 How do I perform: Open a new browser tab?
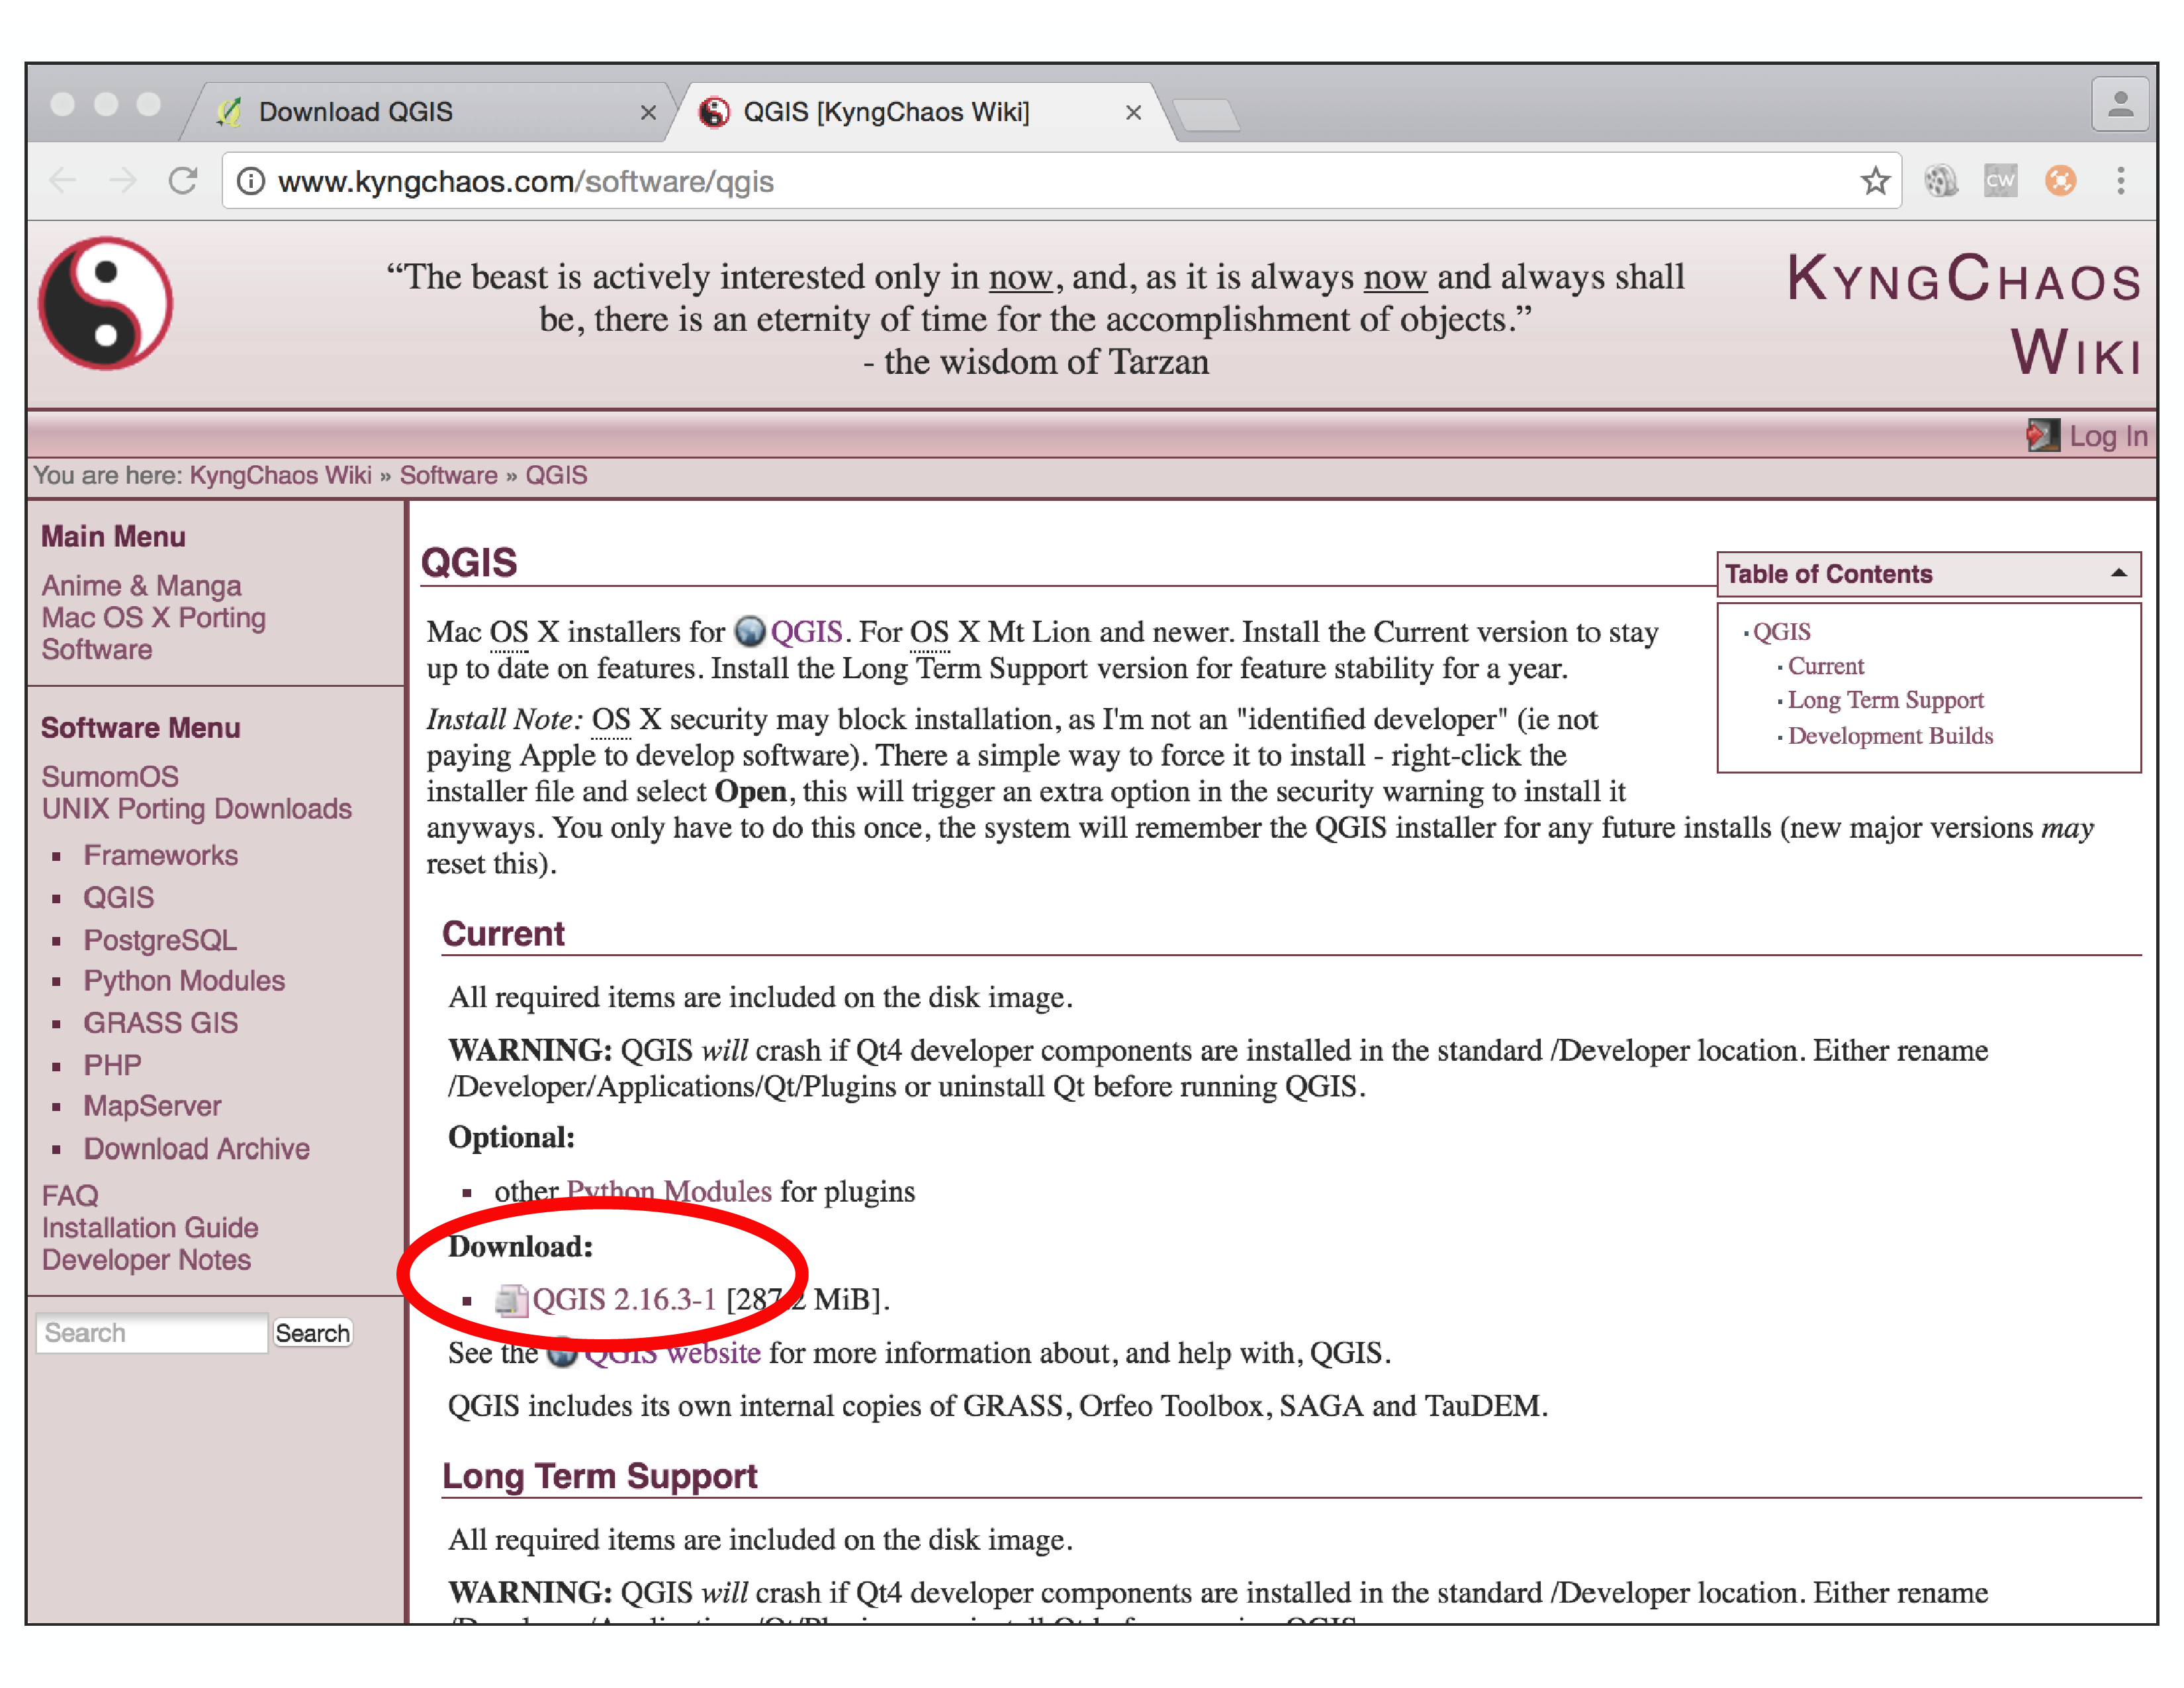coord(1207,115)
